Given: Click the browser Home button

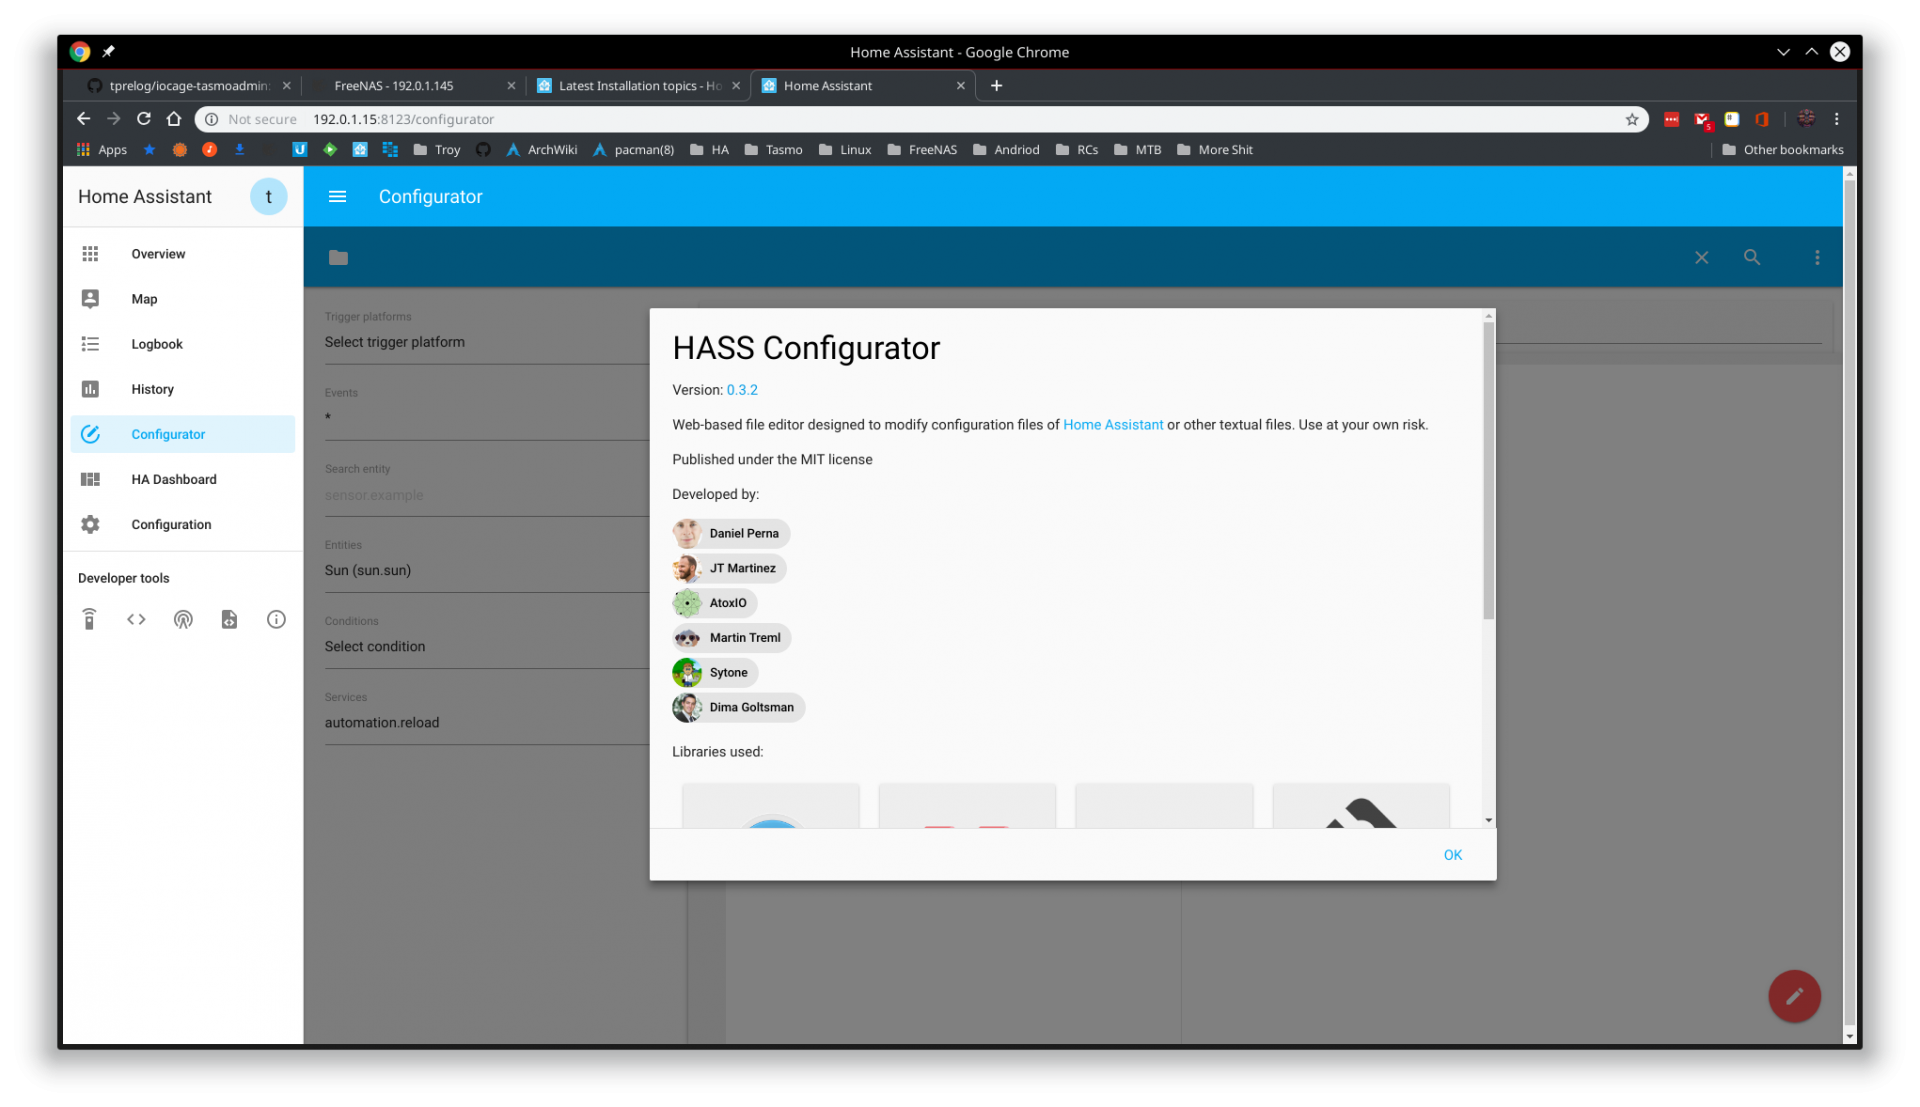Looking at the screenshot, I should point(174,119).
